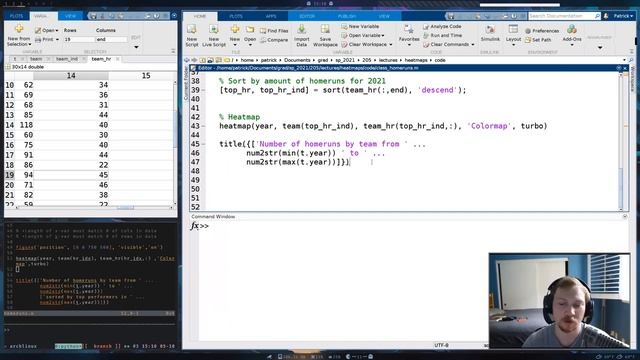Open Preferences
The width and height of the screenshot is (640, 360).
542,31
